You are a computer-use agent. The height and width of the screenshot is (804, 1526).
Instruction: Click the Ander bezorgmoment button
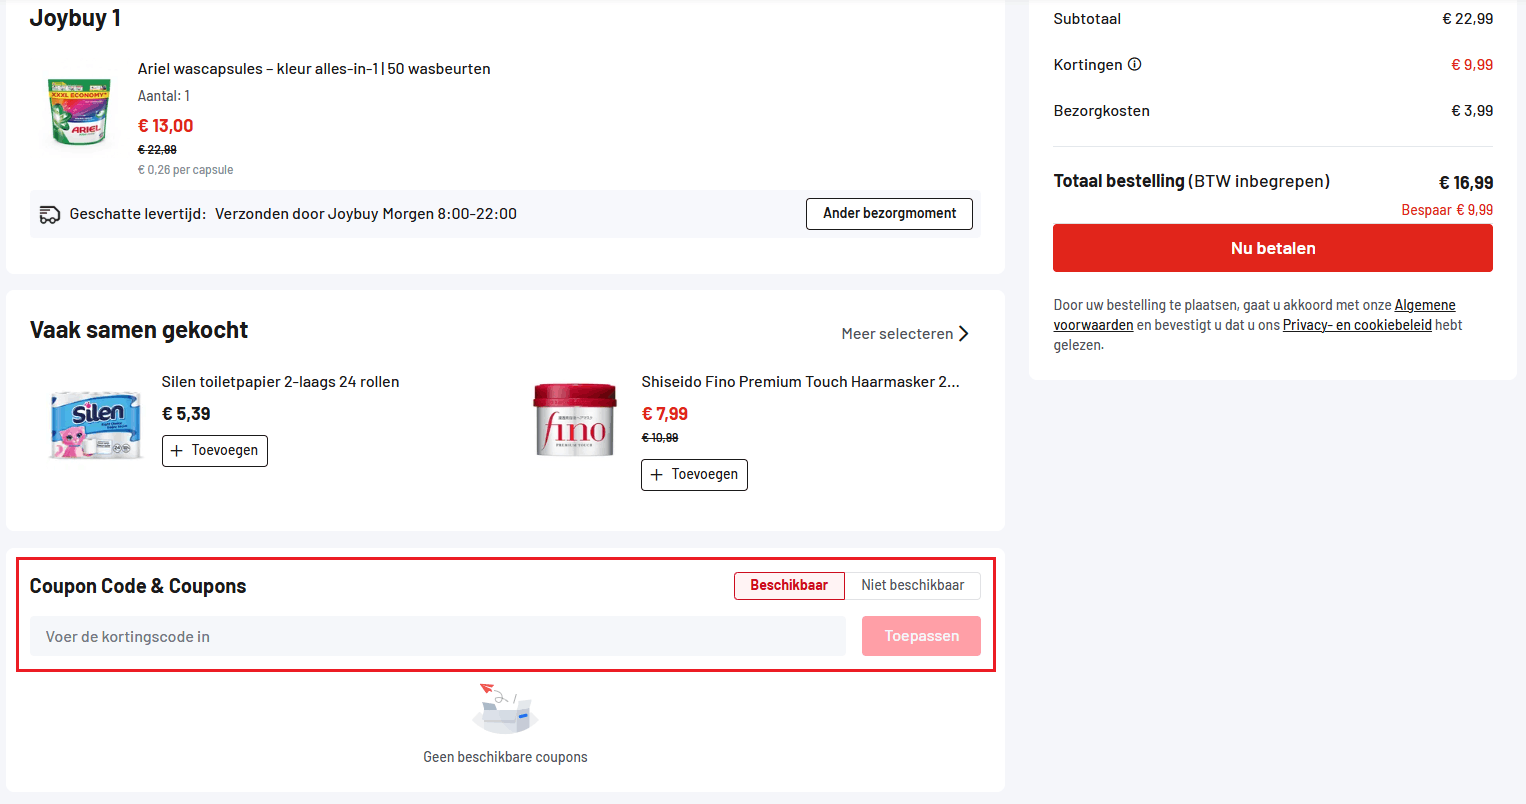889,214
